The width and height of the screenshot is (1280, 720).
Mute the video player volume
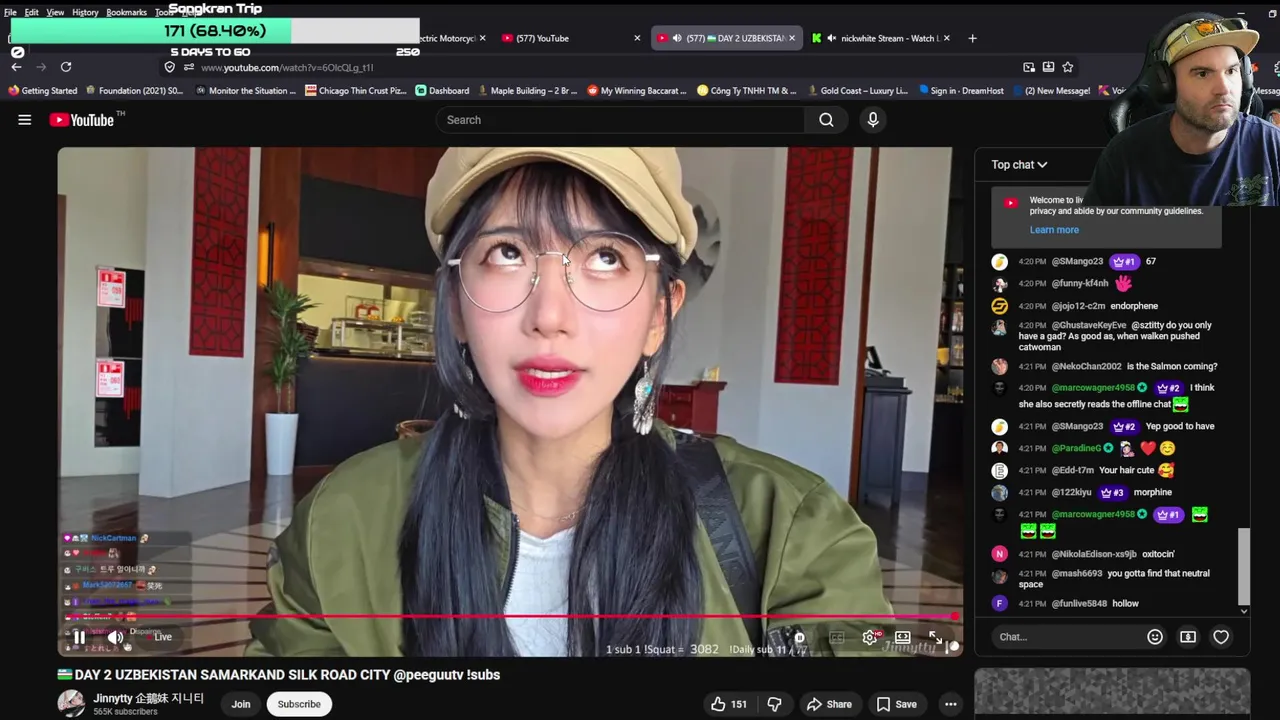point(116,637)
